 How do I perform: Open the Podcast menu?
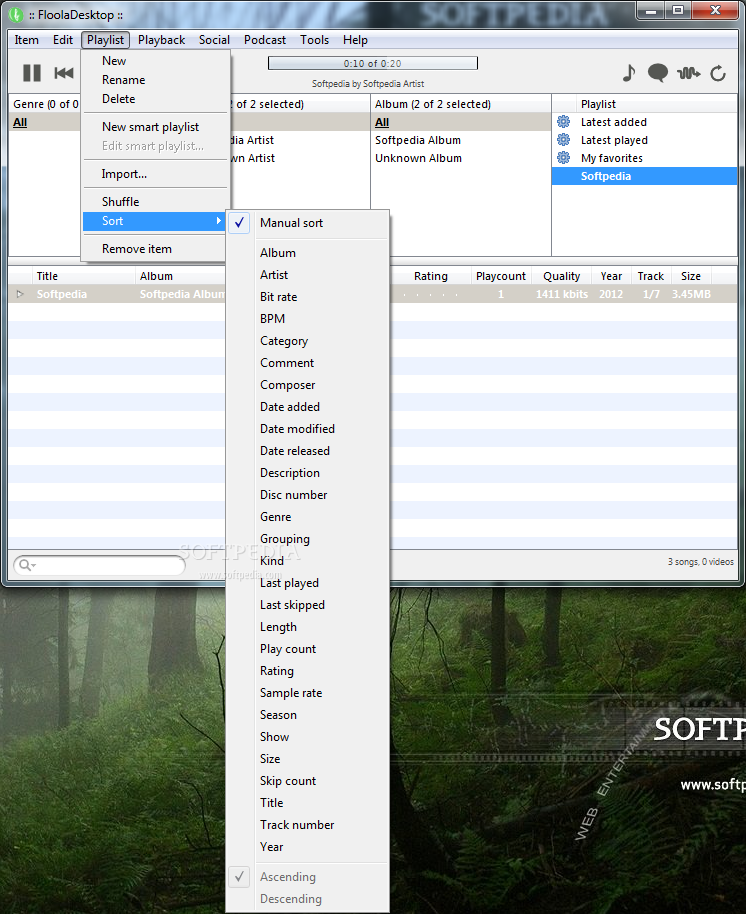tap(265, 40)
